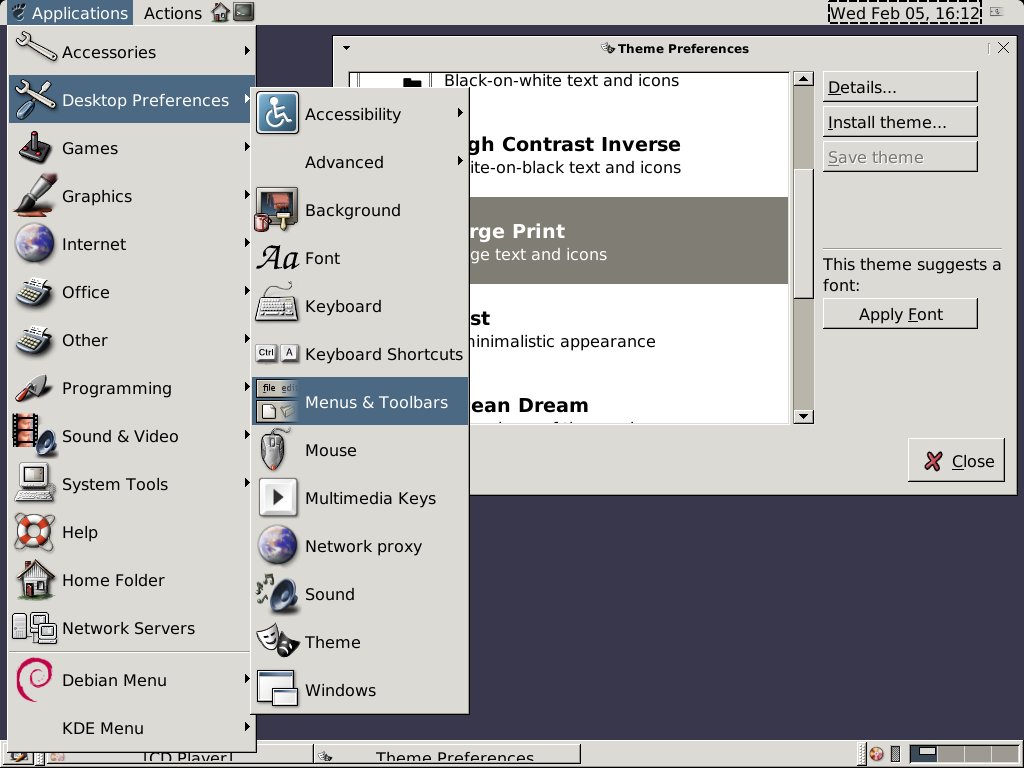This screenshot has height=768, width=1024.
Task: Close the Theme Preferences dialog
Action: [956, 460]
